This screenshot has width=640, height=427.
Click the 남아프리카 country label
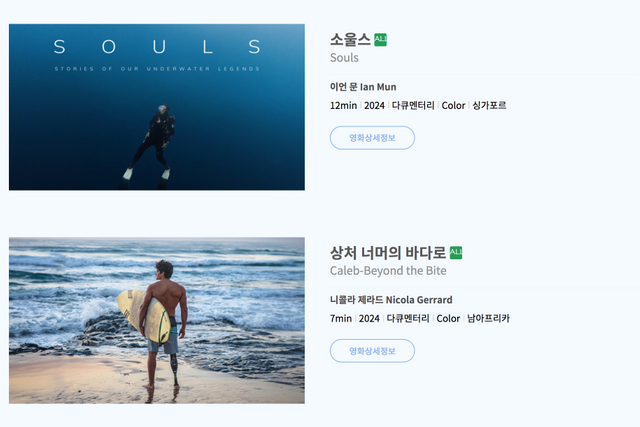[x=488, y=318]
